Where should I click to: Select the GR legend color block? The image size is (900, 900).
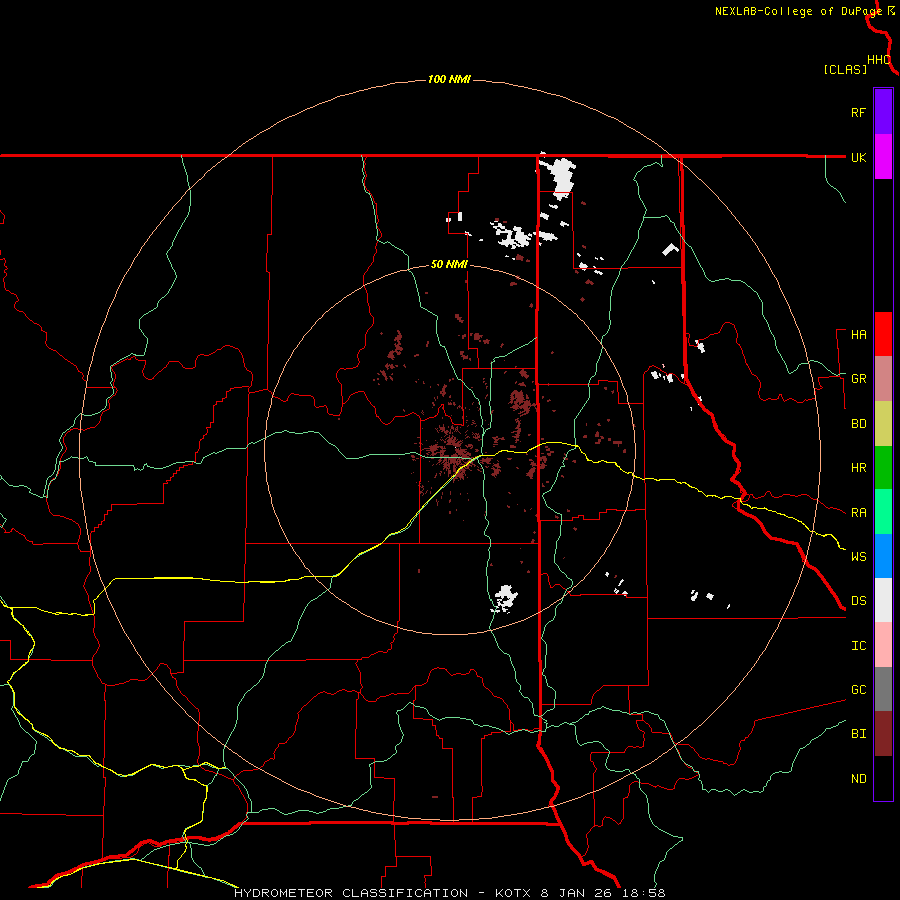tap(883, 379)
